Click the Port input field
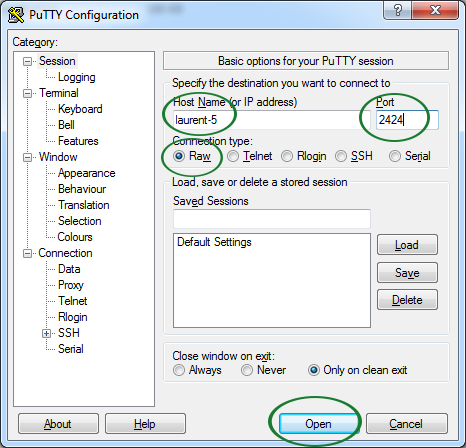Image resolution: width=466 pixels, height=448 pixels. (407, 120)
